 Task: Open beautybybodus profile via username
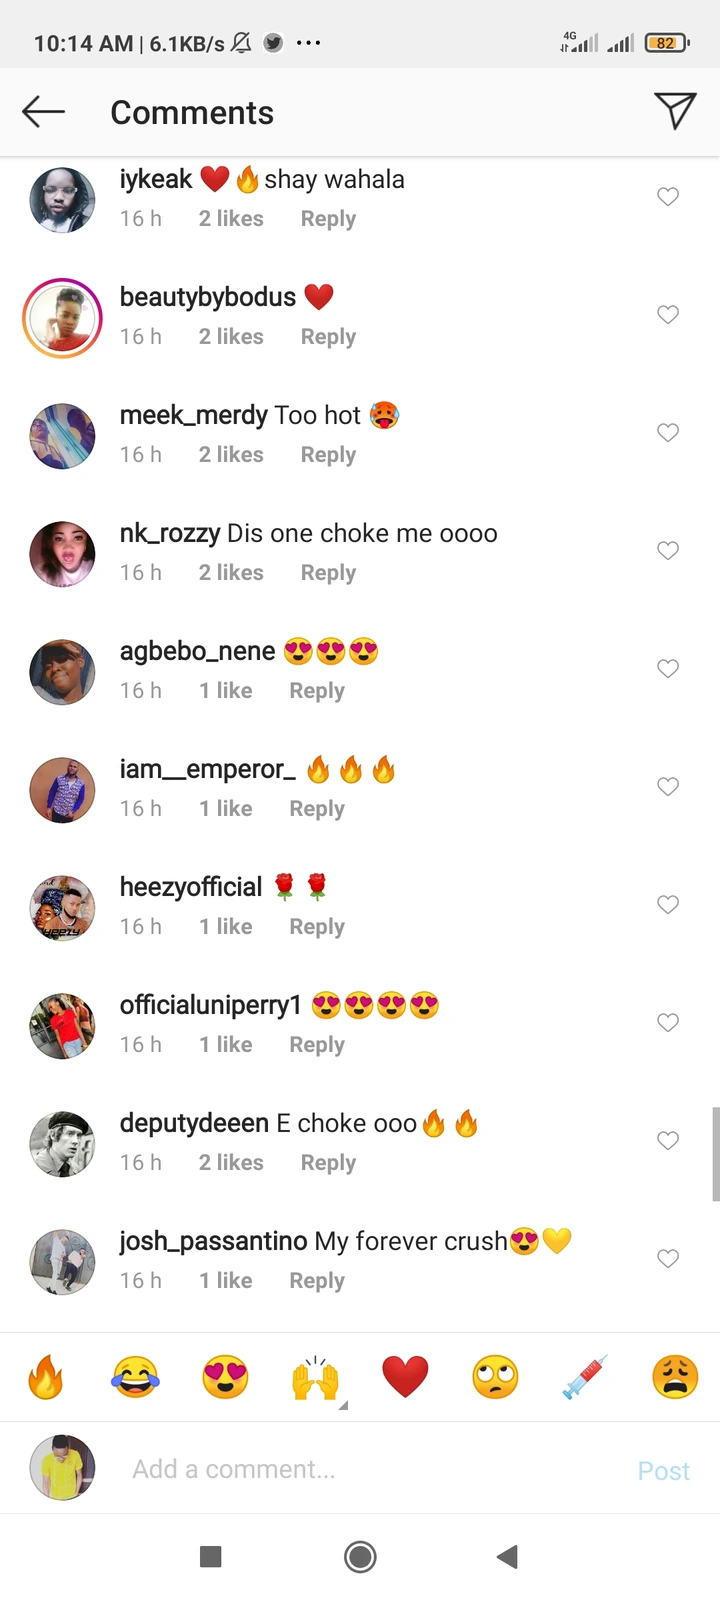[207, 297]
